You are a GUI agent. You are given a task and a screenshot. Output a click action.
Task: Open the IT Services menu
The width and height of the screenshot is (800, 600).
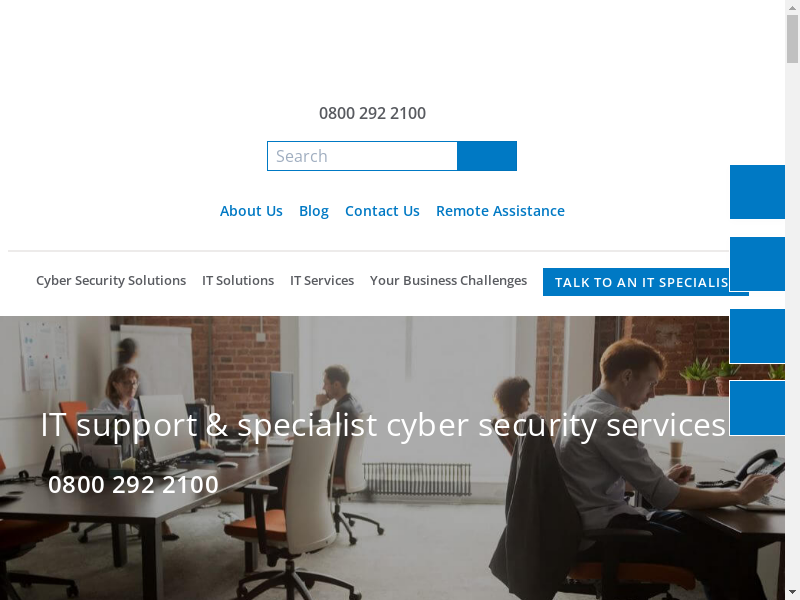coord(322,281)
